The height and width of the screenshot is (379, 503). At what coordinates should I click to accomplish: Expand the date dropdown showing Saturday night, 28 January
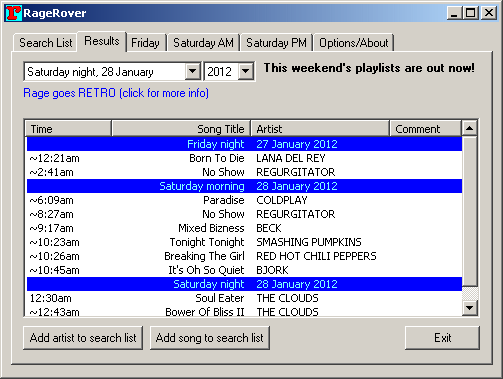[193, 71]
